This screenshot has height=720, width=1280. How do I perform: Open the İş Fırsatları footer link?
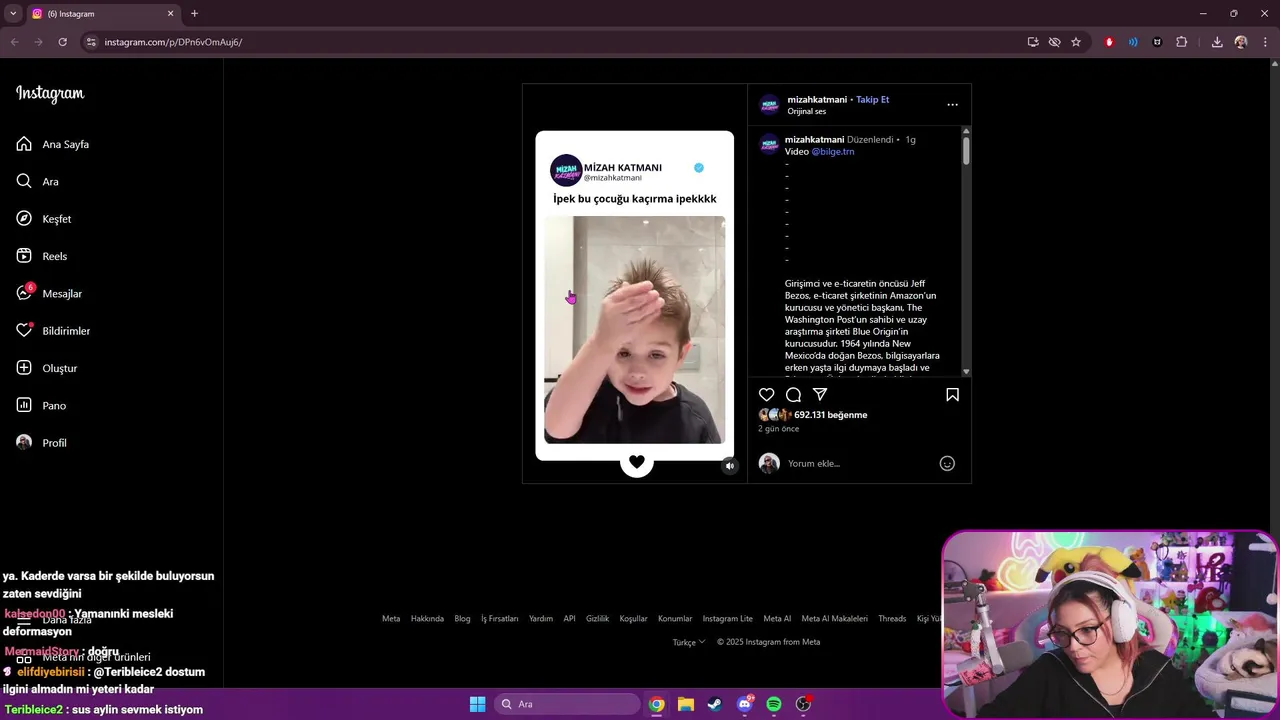tap(499, 619)
